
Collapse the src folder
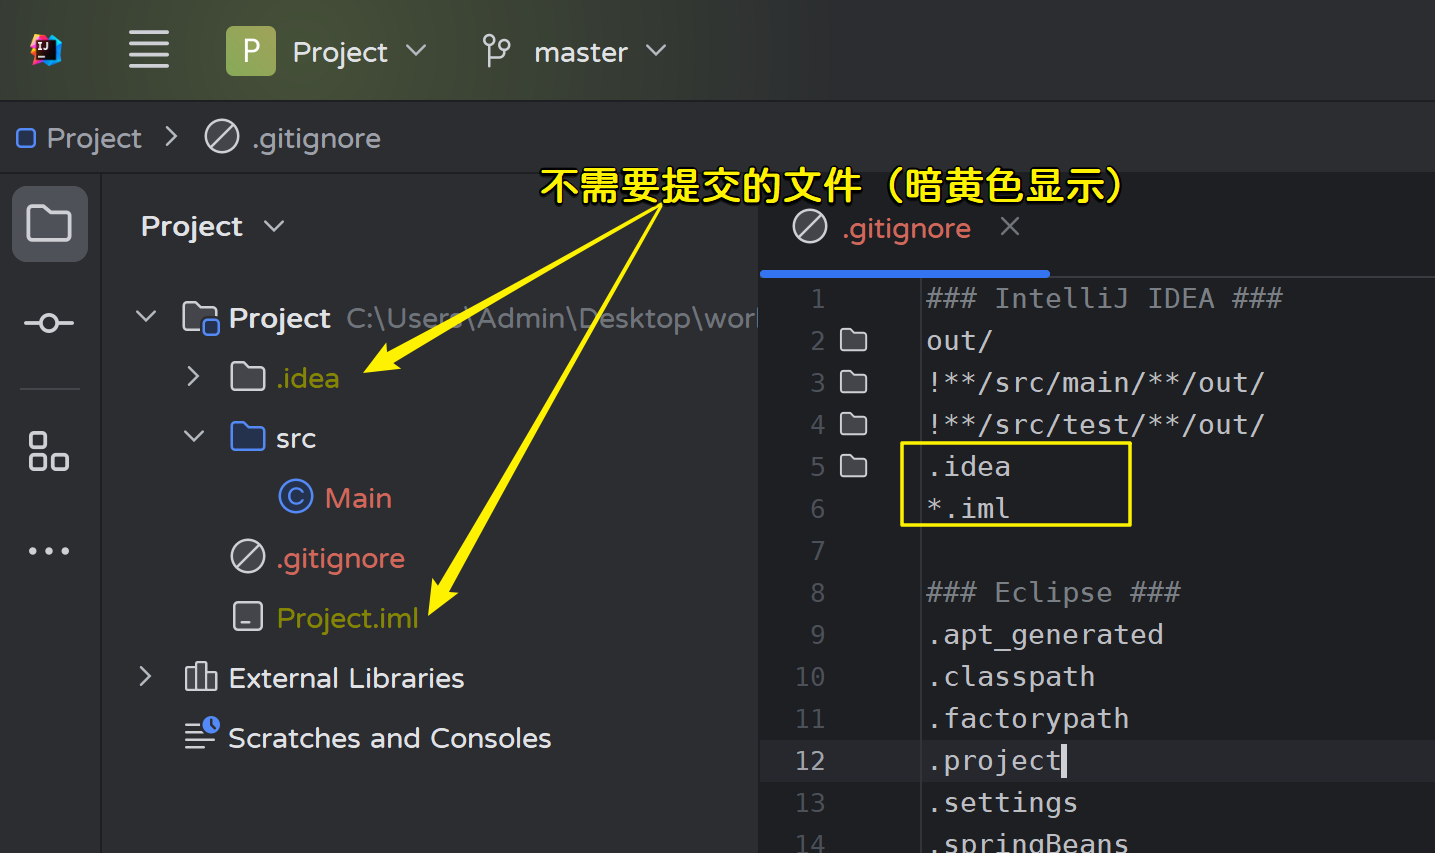tap(194, 437)
